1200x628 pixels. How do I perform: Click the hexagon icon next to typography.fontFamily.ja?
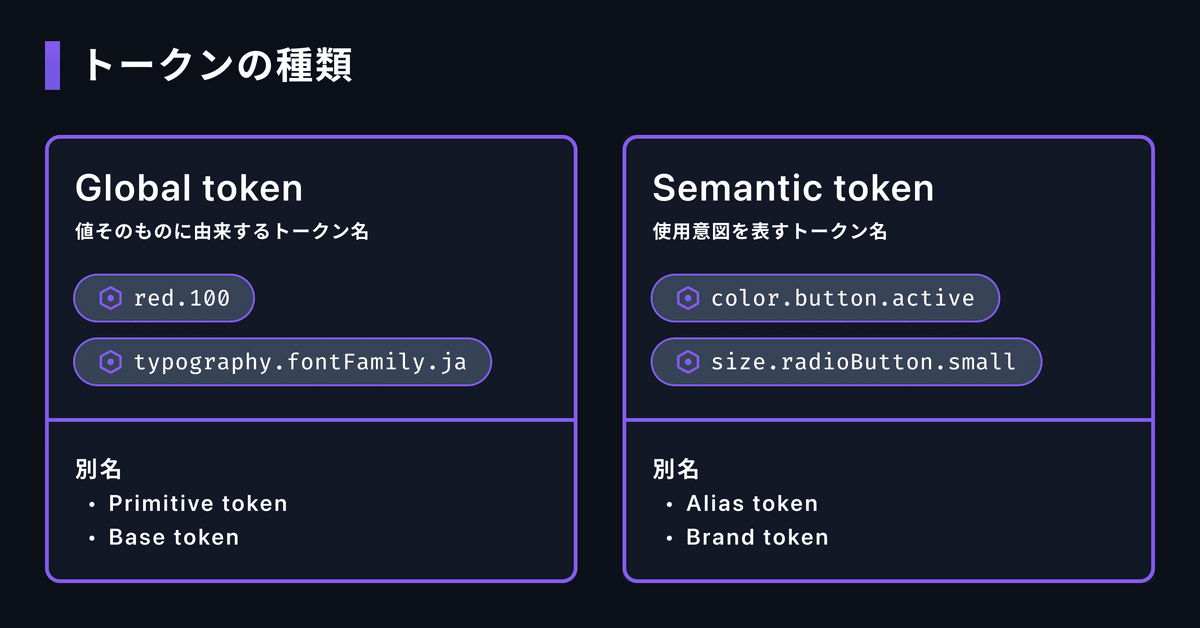coord(110,362)
